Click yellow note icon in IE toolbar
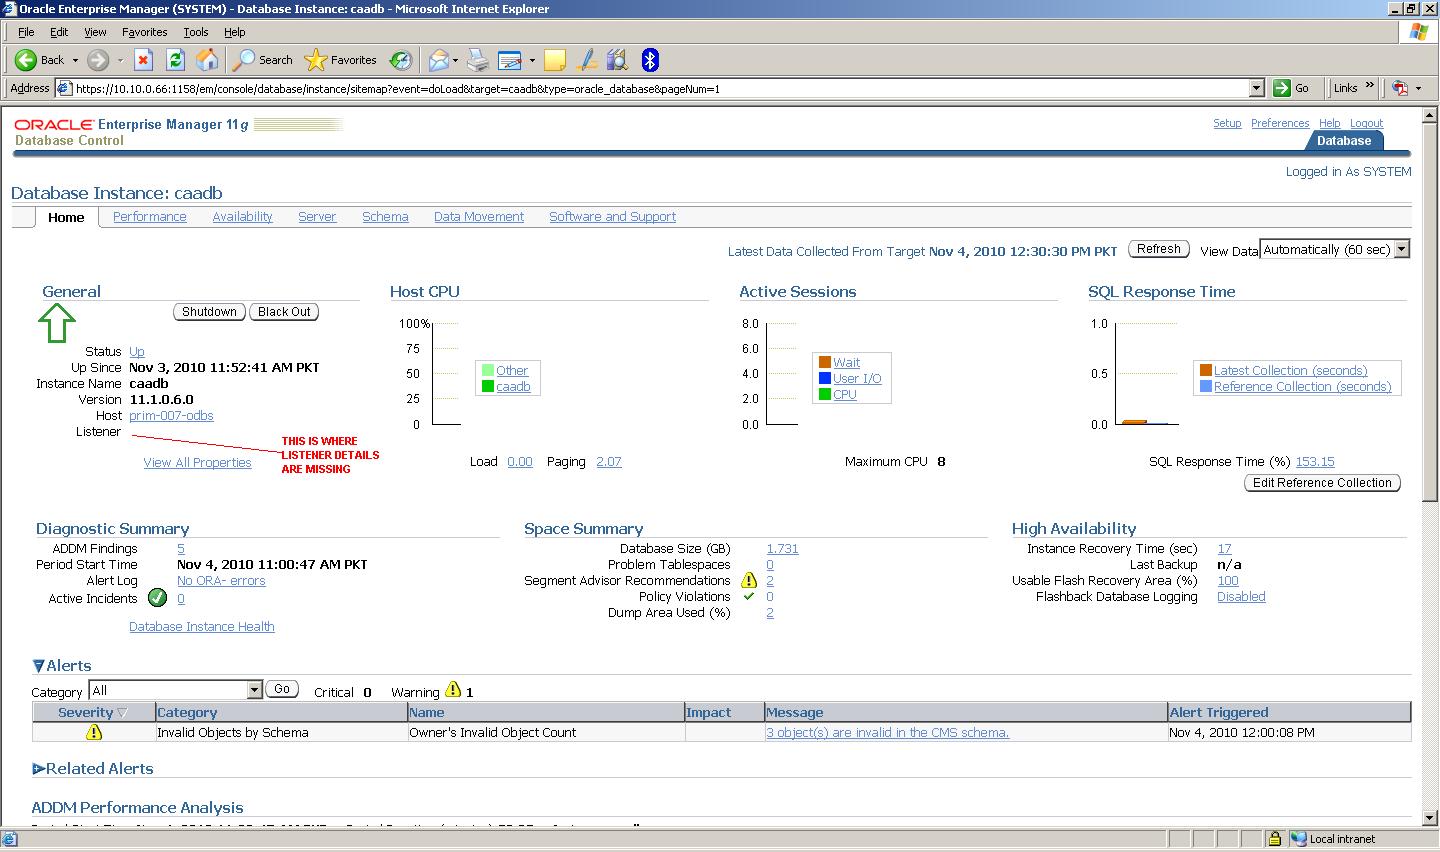 (x=555, y=60)
